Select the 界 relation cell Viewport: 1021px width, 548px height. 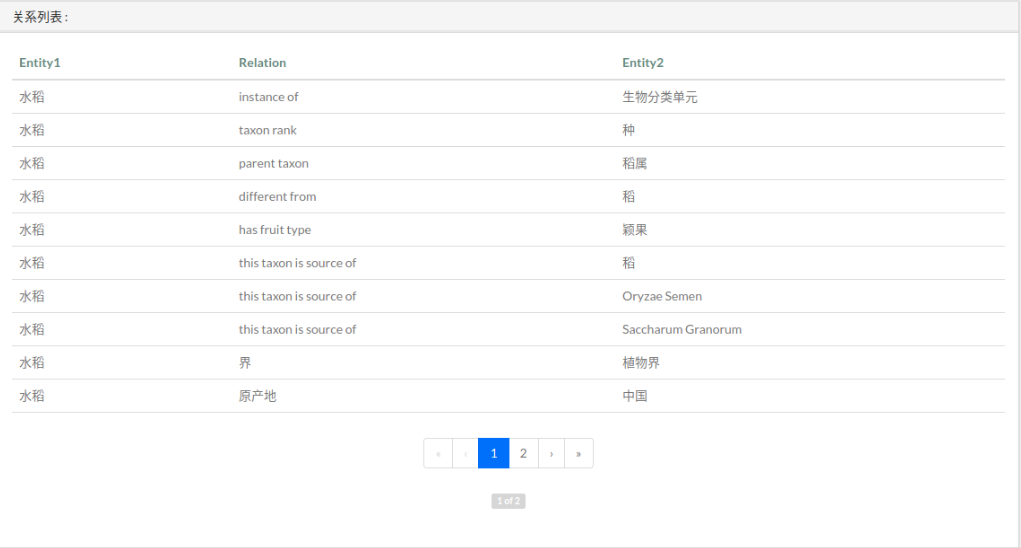point(245,363)
